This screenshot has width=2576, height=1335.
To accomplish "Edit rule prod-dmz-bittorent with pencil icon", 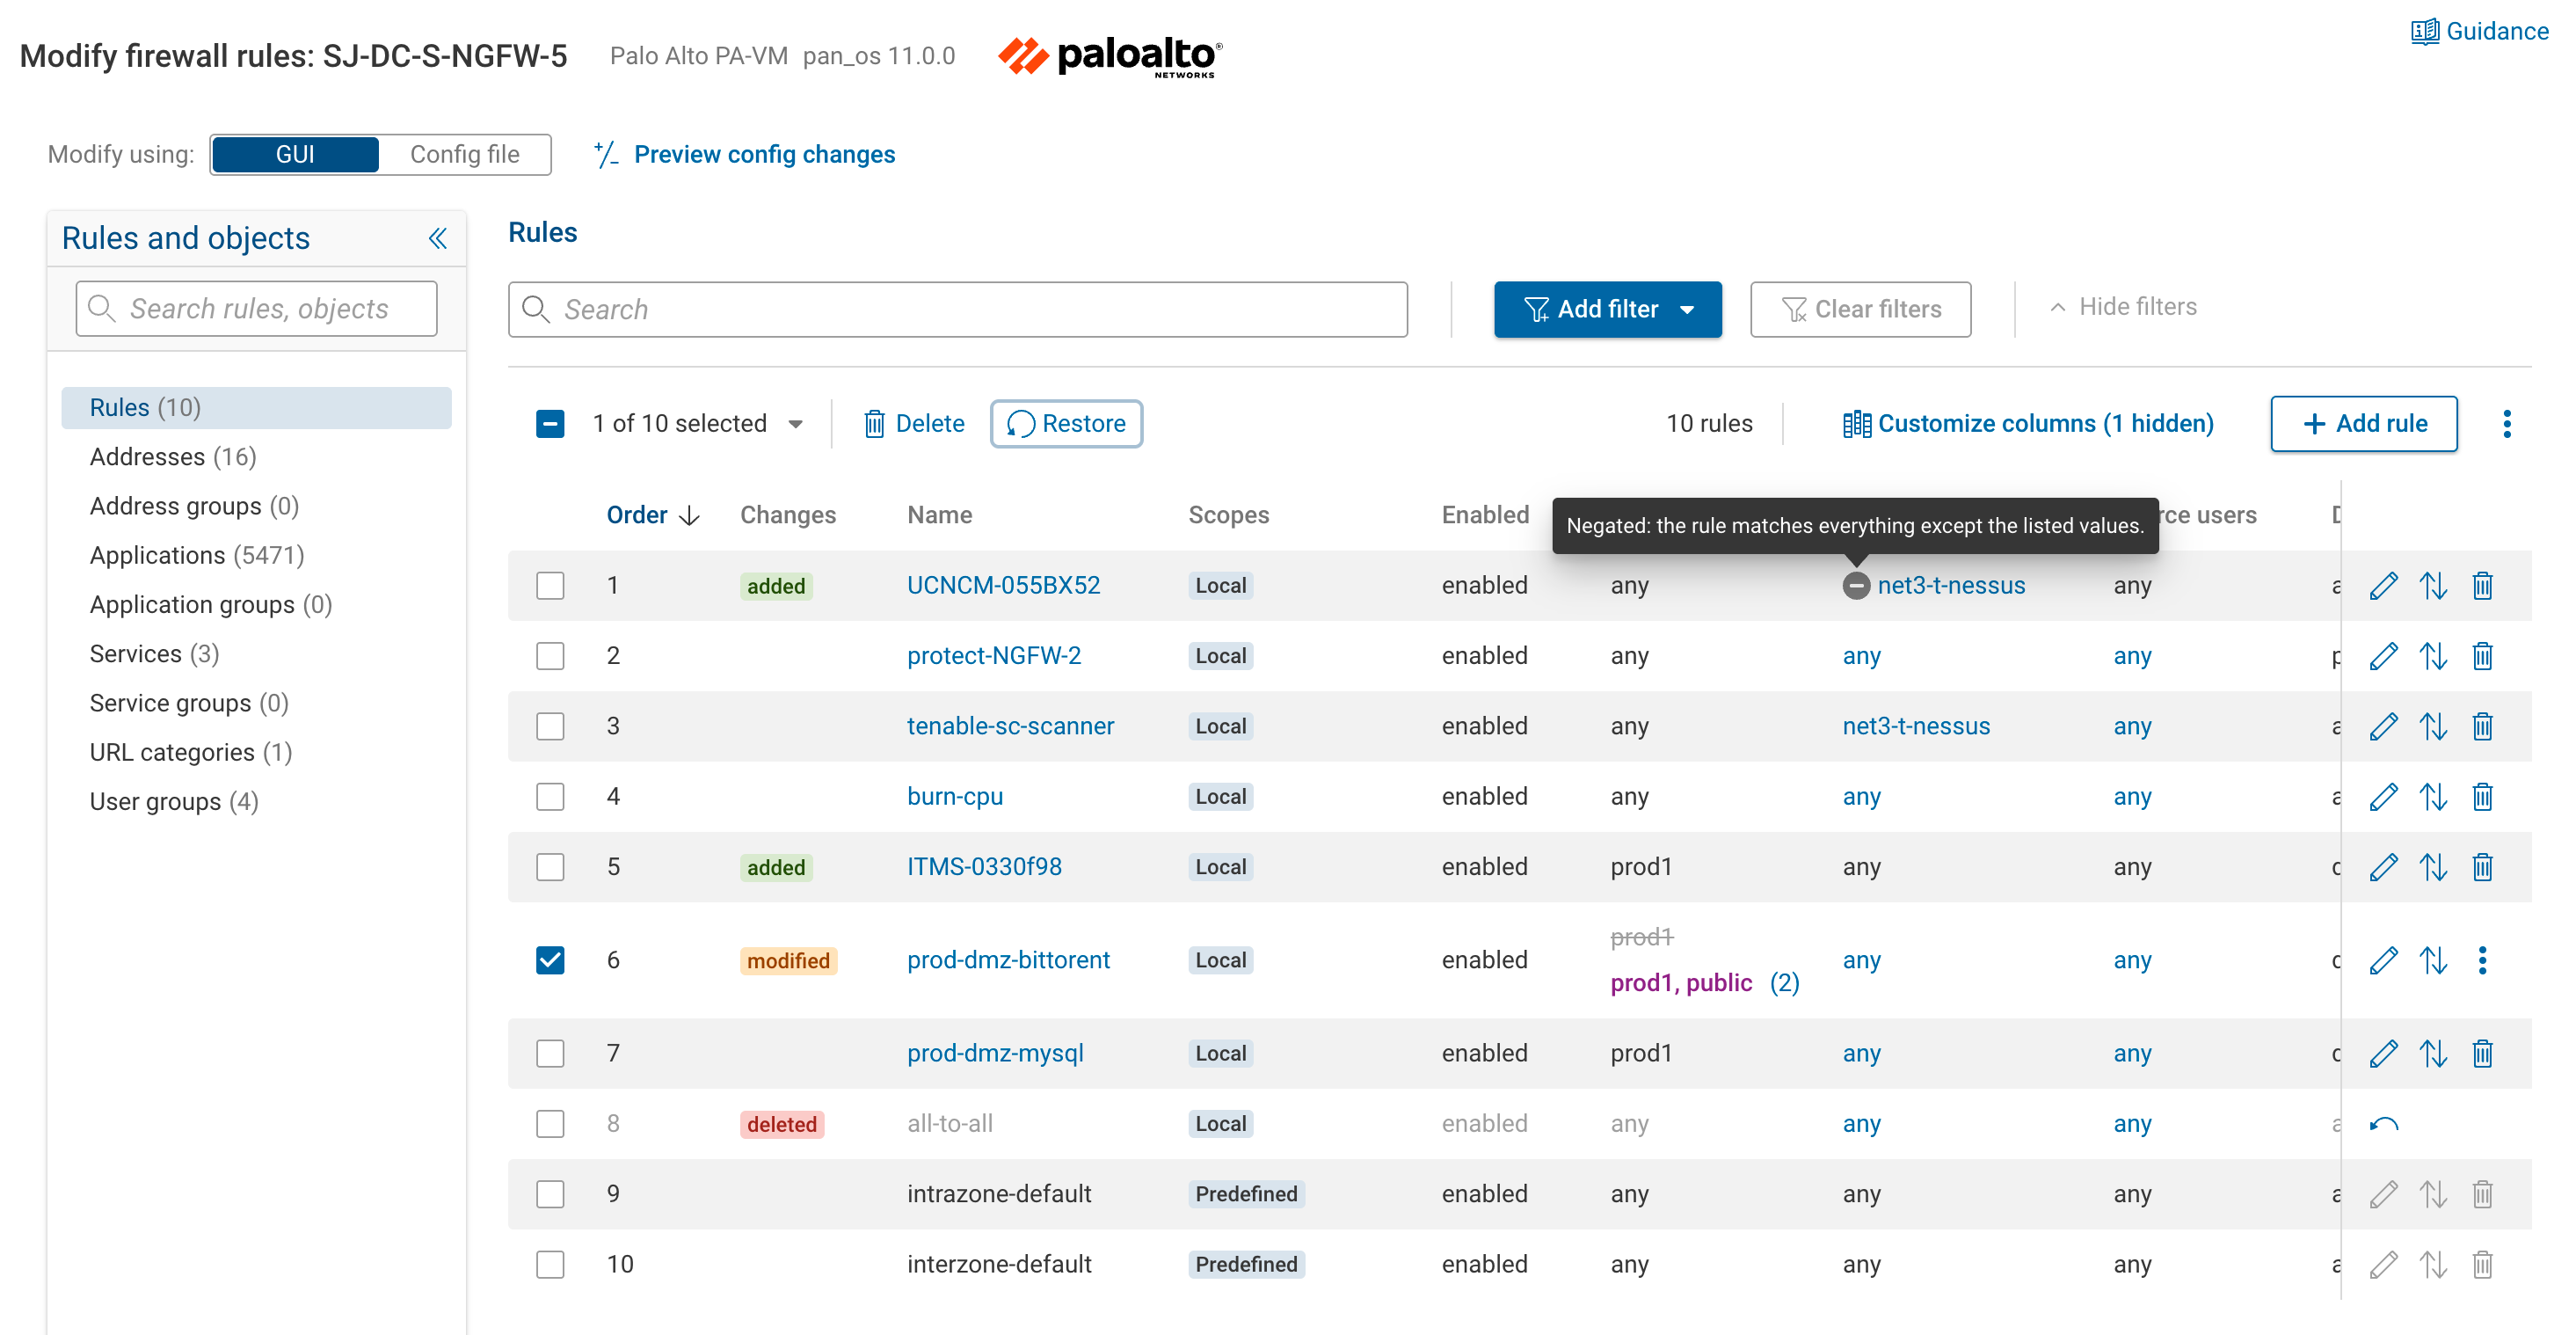I will click(2383, 960).
